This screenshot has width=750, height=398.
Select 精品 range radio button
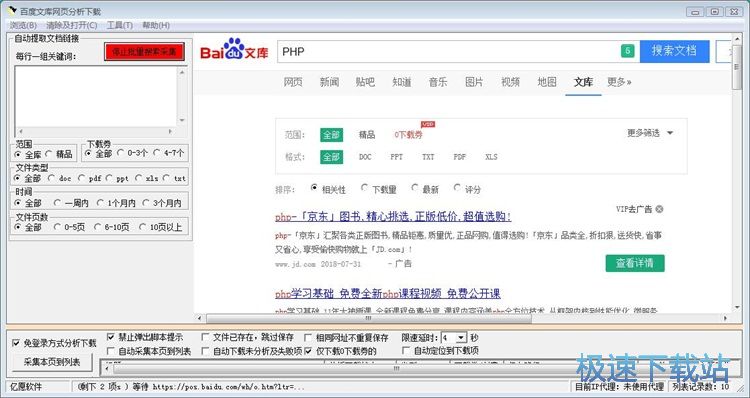click(58, 154)
